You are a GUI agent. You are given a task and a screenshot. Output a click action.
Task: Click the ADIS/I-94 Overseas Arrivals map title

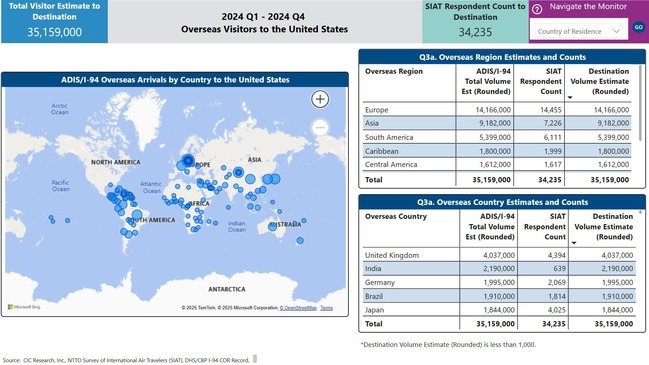coord(175,80)
